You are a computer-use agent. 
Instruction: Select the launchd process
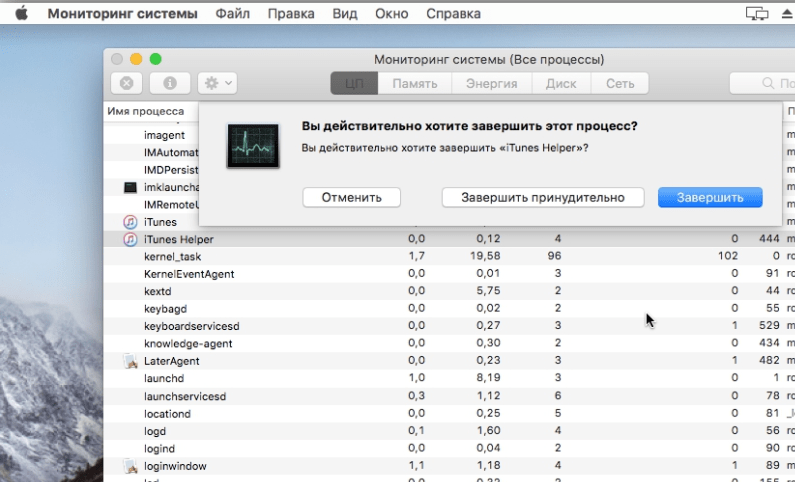[x=164, y=378]
